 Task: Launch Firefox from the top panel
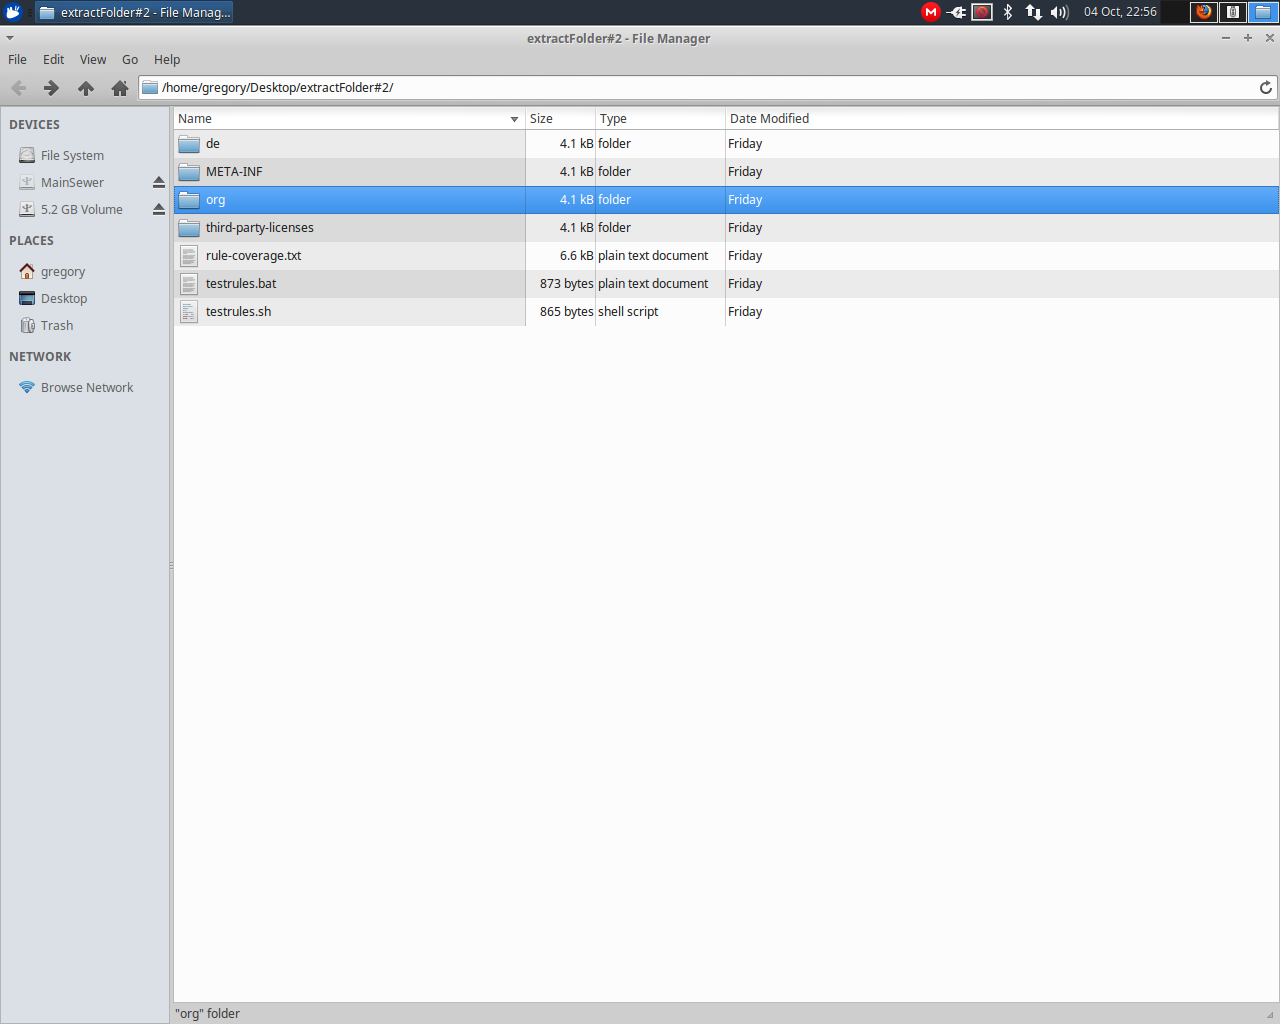tap(1204, 12)
